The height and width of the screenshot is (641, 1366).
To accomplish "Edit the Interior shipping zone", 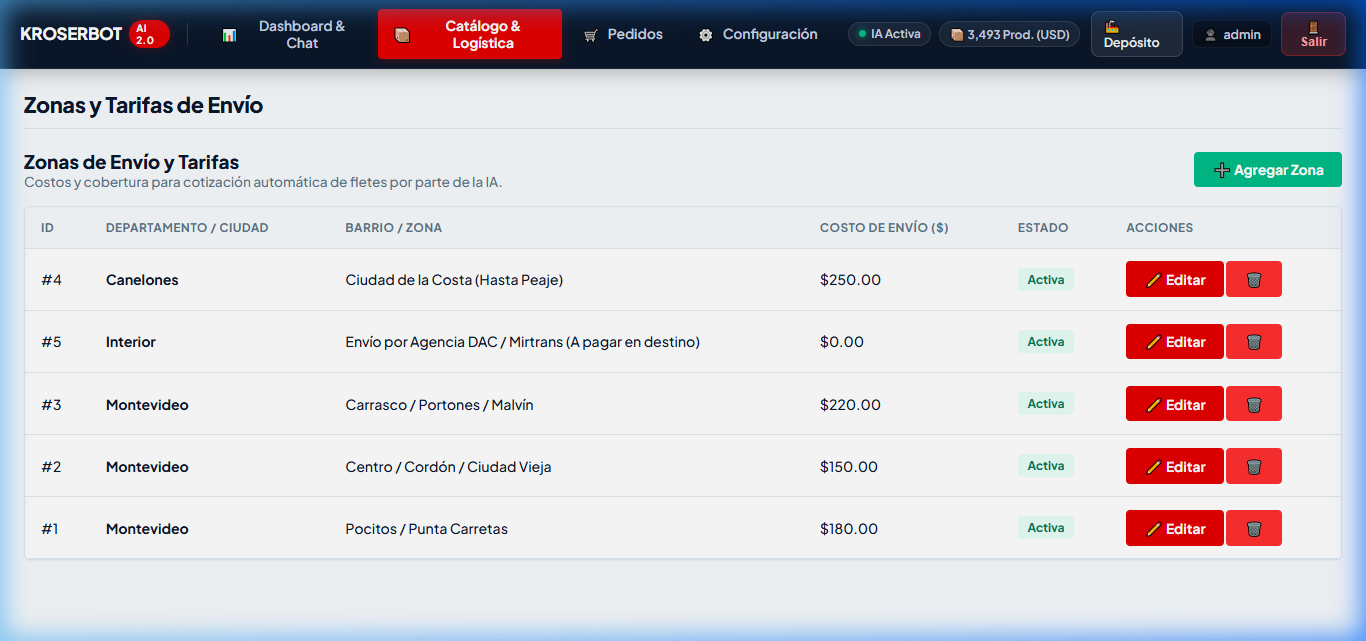I will [x=1175, y=342].
